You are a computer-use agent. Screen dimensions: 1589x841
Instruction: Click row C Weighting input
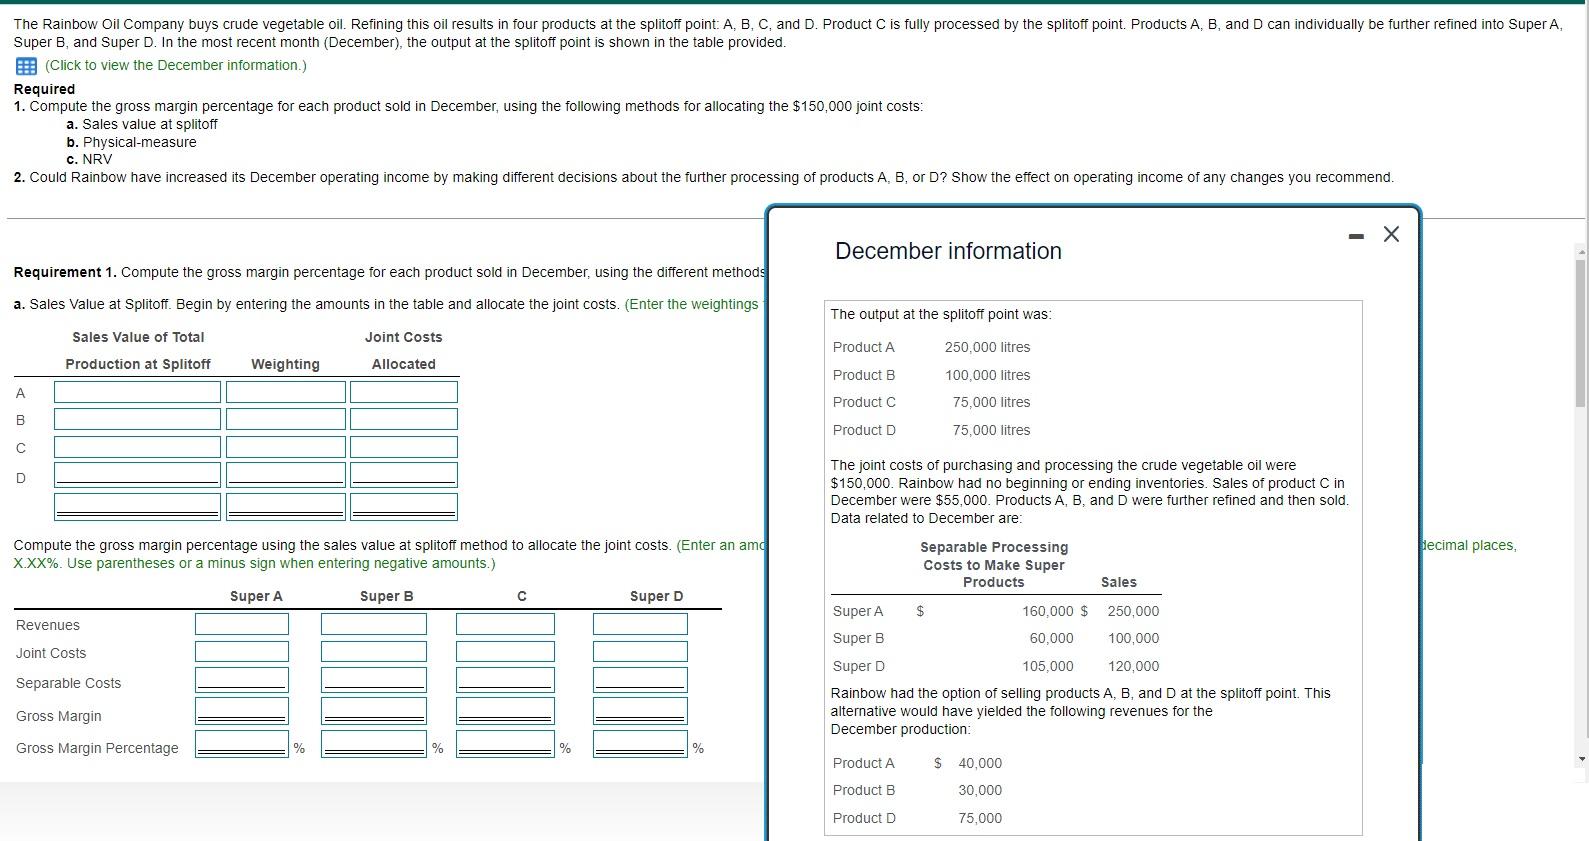pyautogui.click(x=286, y=447)
